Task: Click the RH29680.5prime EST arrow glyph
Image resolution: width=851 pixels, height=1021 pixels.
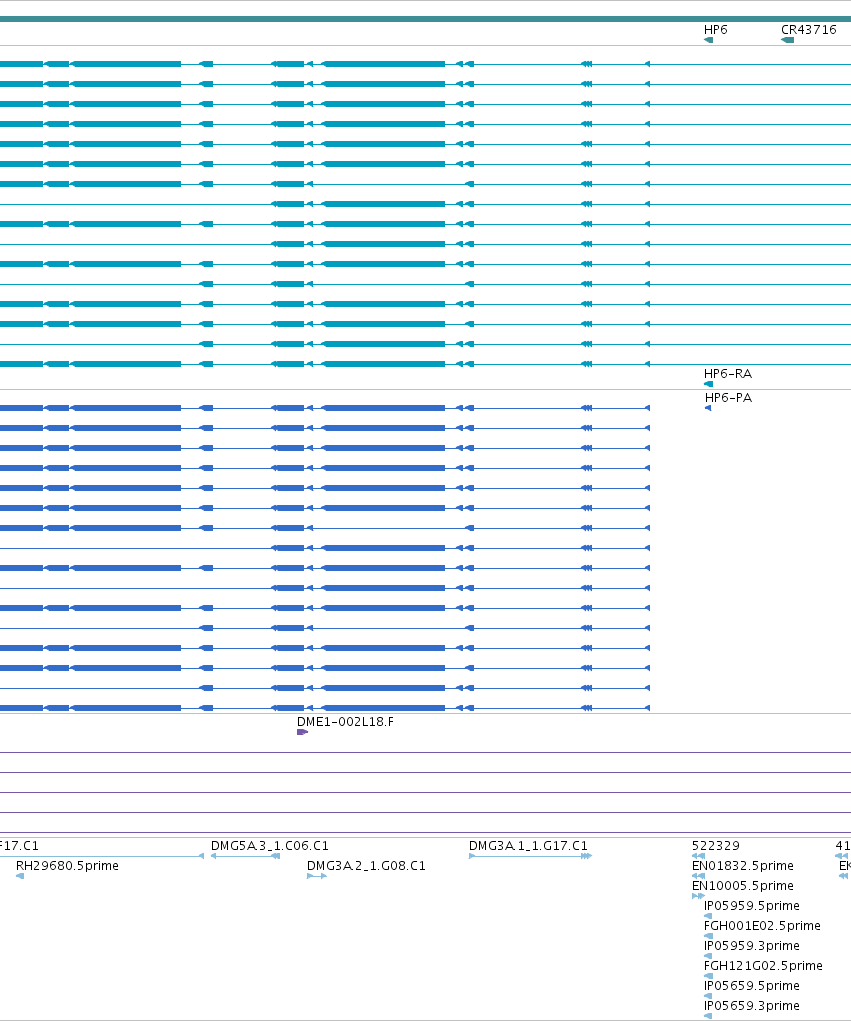Action: coord(20,876)
